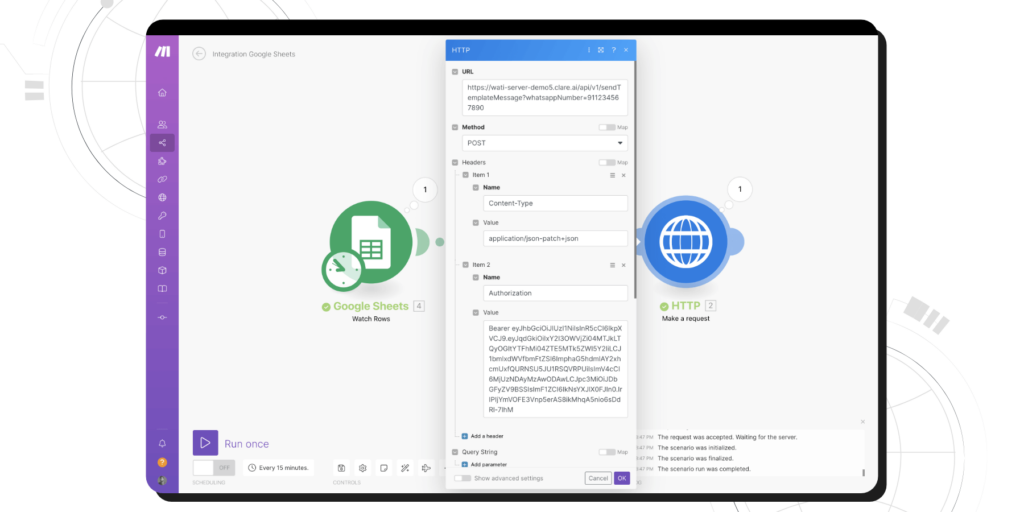Collapse the Query String section
1024x512 pixels.
pyautogui.click(x=455, y=452)
